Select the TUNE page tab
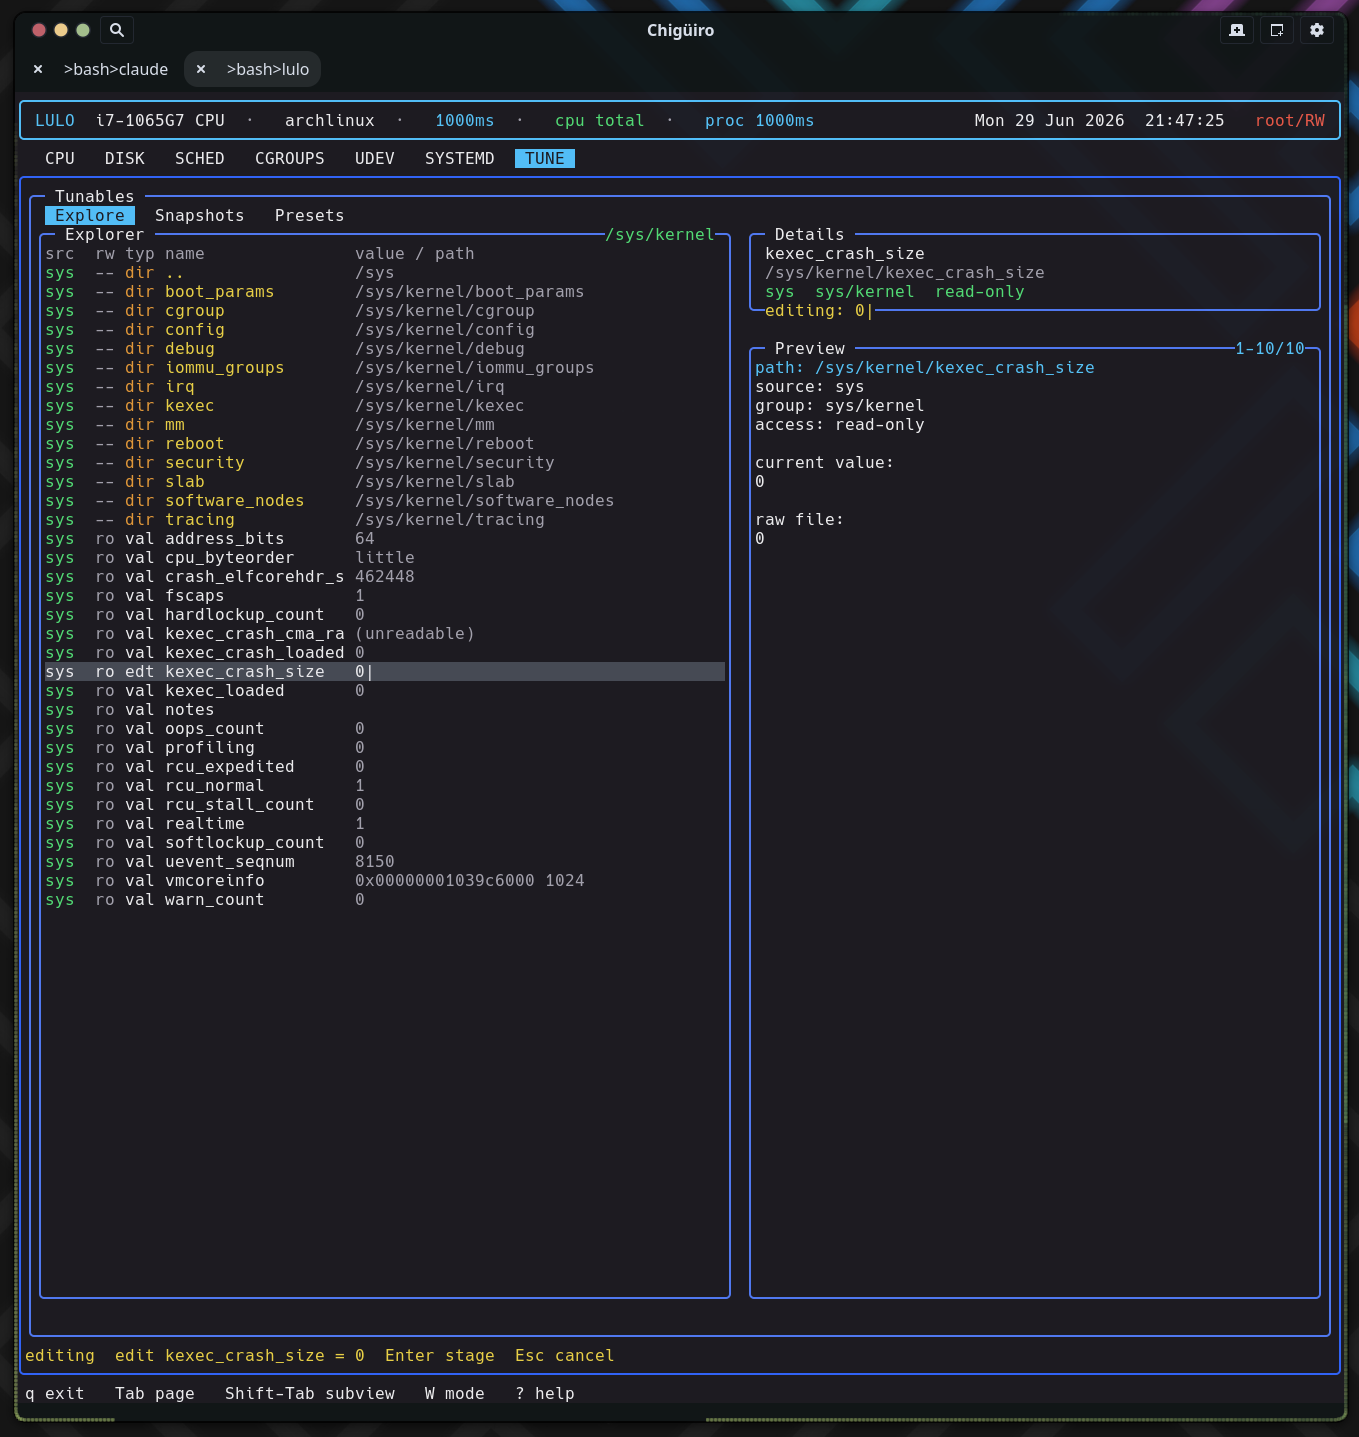The width and height of the screenshot is (1359, 1437). [x=545, y=158]
